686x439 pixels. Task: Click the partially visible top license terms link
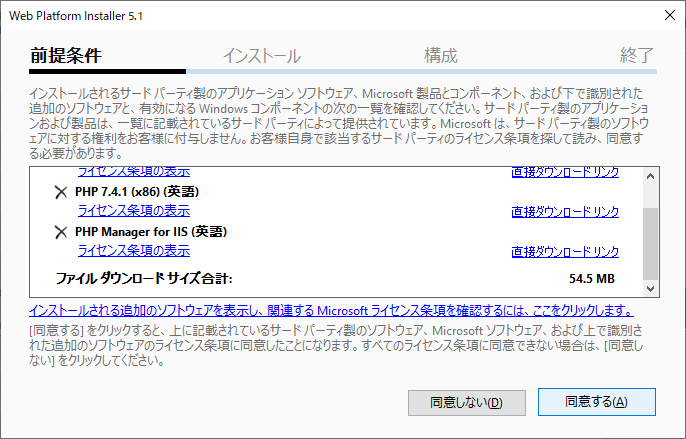point(134,172)
